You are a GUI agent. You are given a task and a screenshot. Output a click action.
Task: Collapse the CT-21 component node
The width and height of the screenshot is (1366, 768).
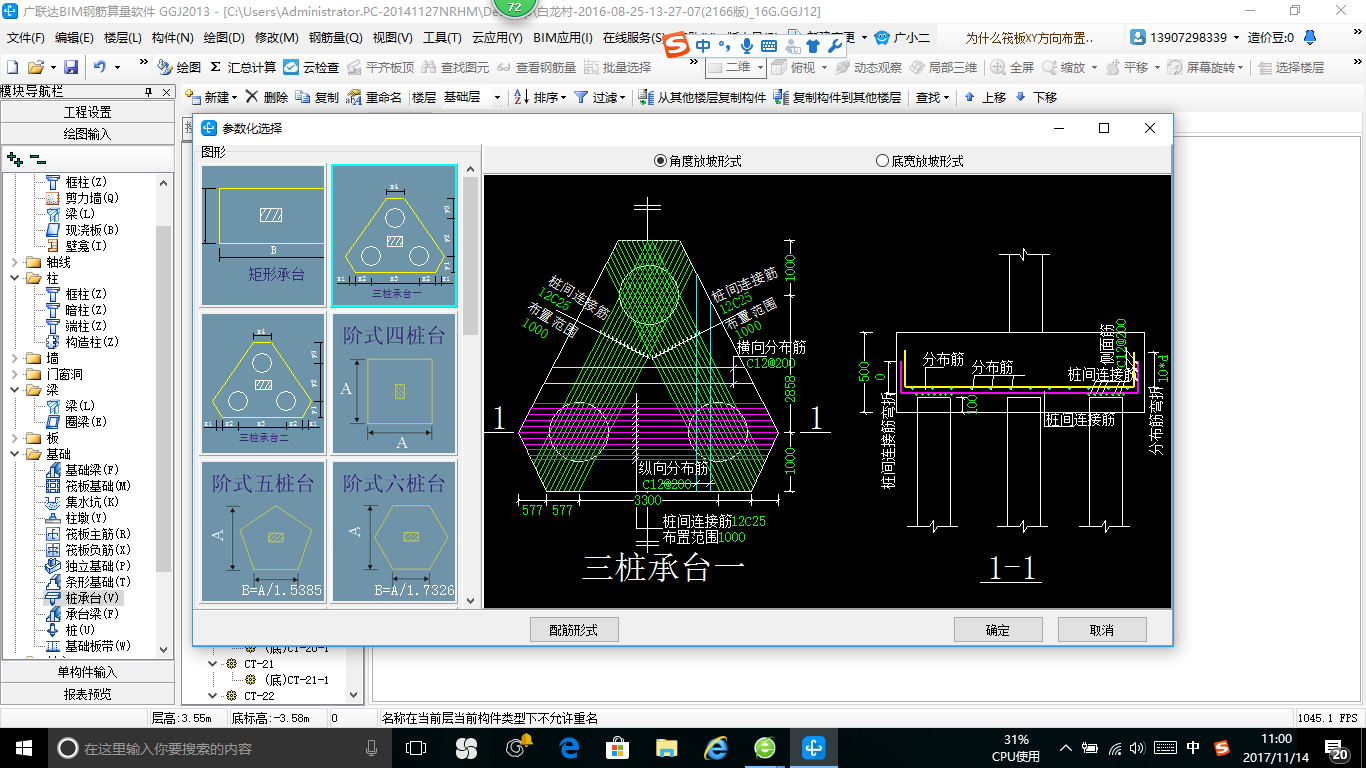pyautogui.click(x=212, y=664)
